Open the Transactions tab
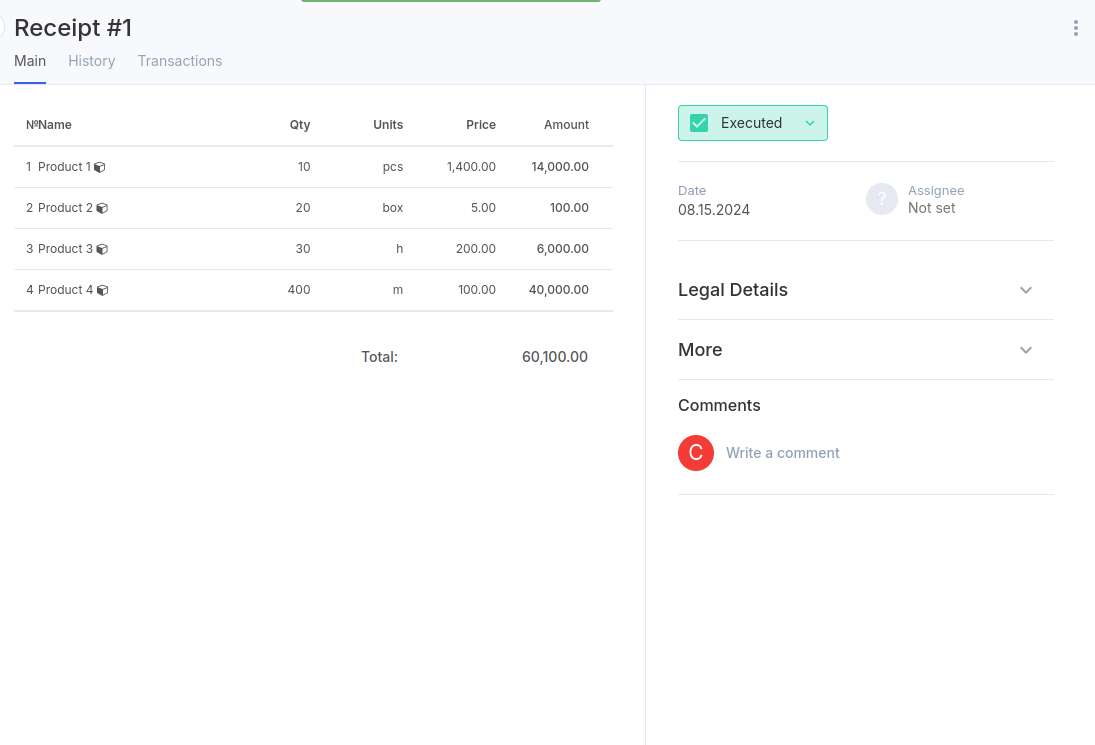 180,61
